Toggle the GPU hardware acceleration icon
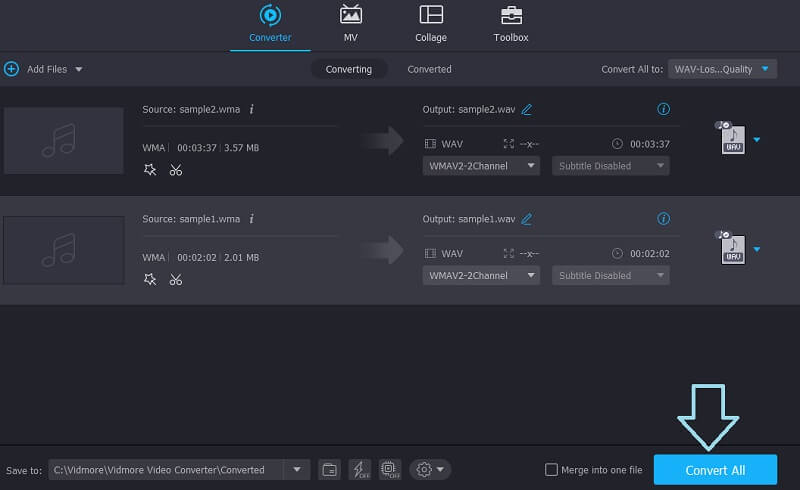 click(x=390, y=469)
